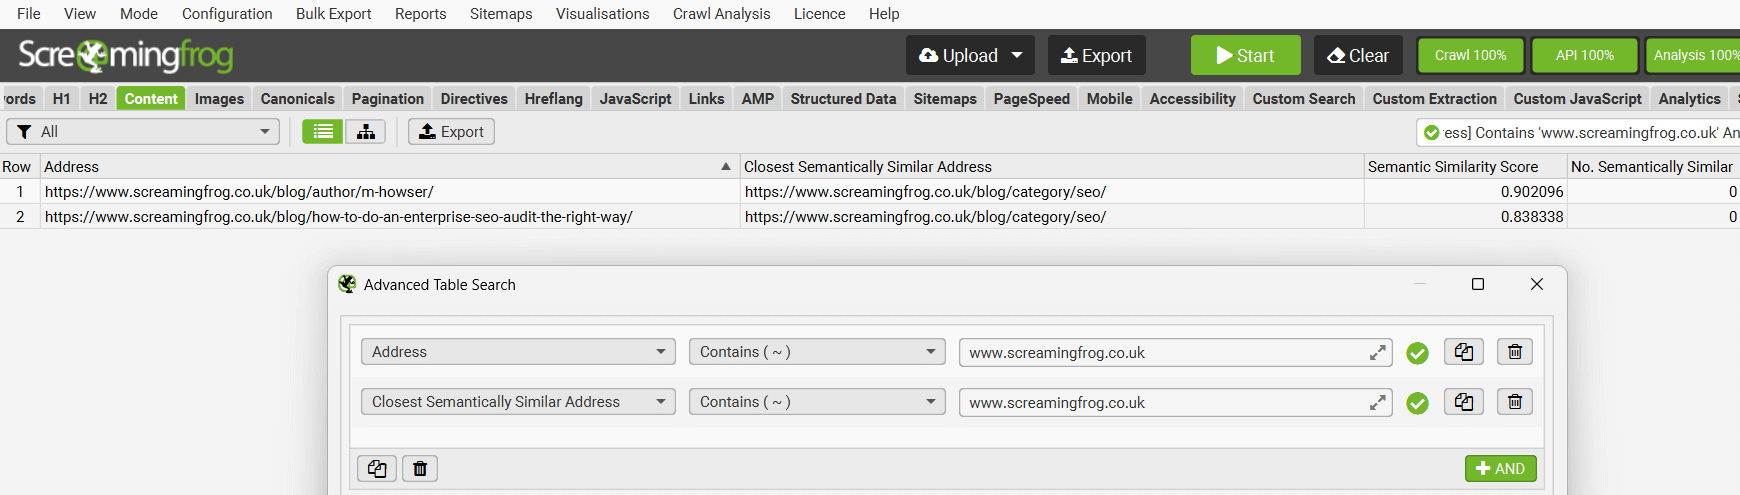
Task: Switch to the Pagination tab
Action: click(x=388, y=98)
